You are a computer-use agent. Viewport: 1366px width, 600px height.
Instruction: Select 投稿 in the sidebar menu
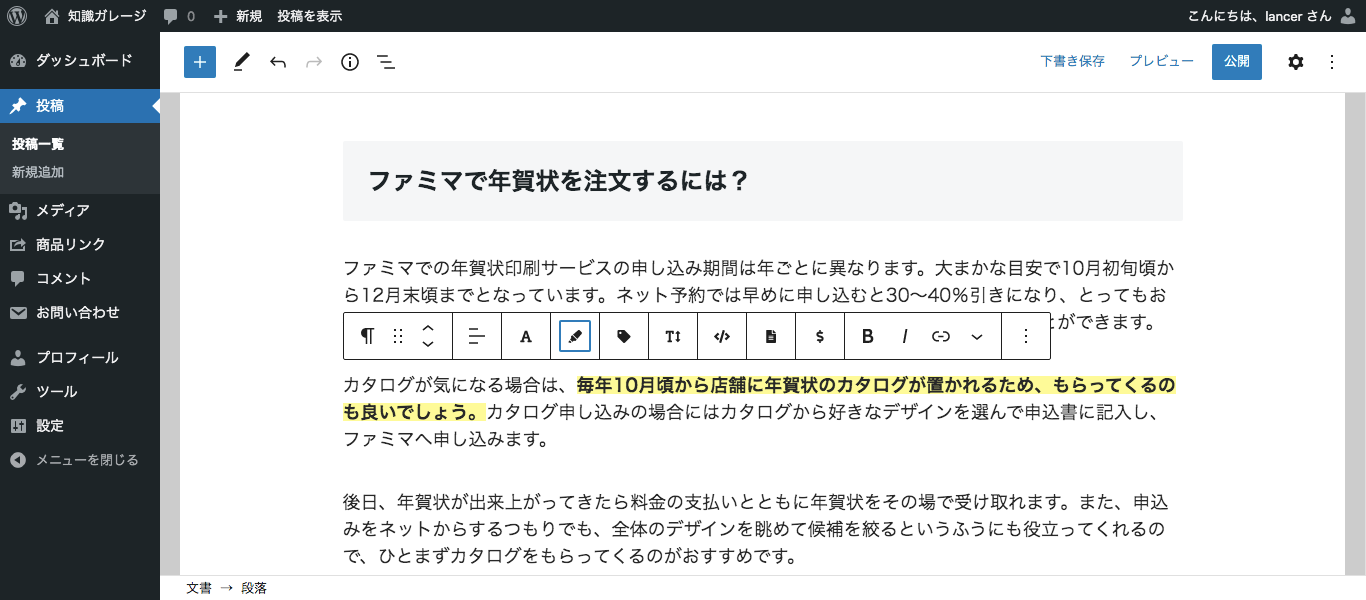[x=80, y=106]
